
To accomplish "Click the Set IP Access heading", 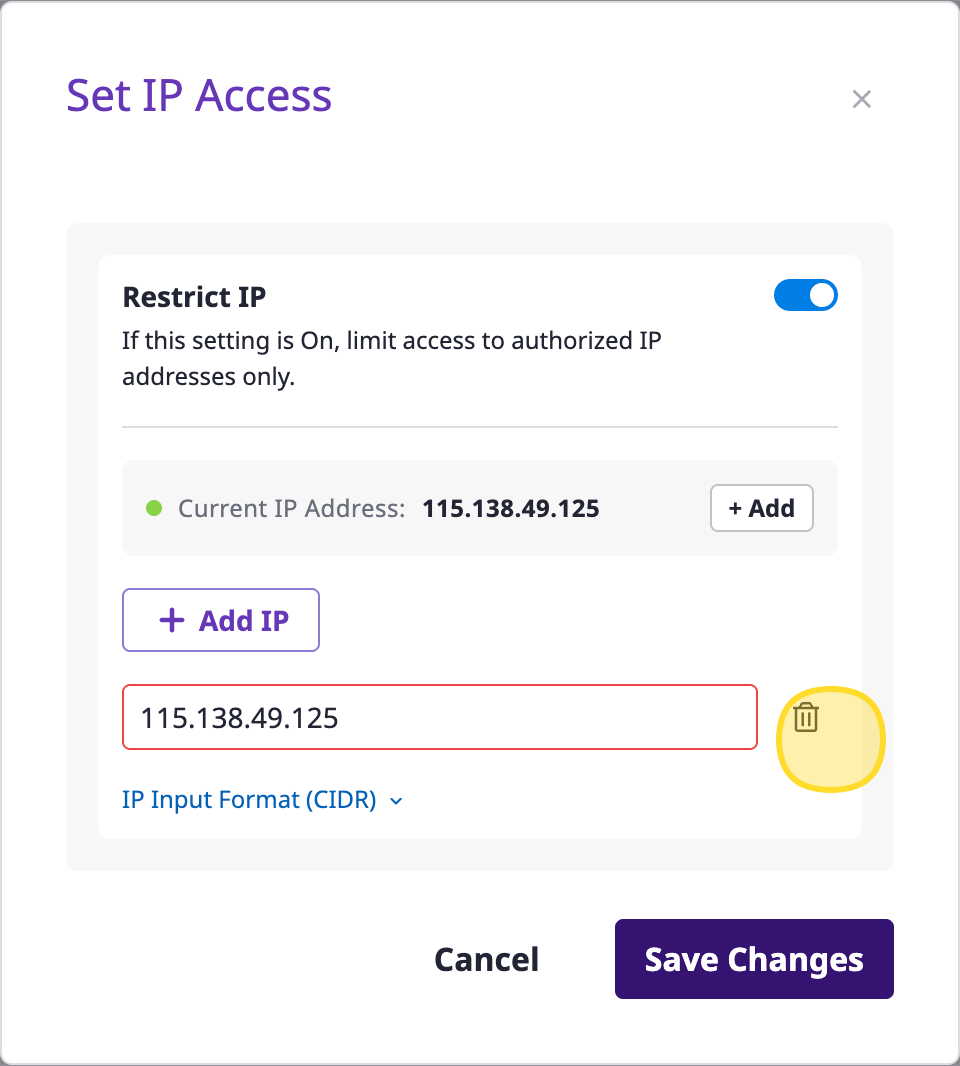I will click(x=199, y=96).
